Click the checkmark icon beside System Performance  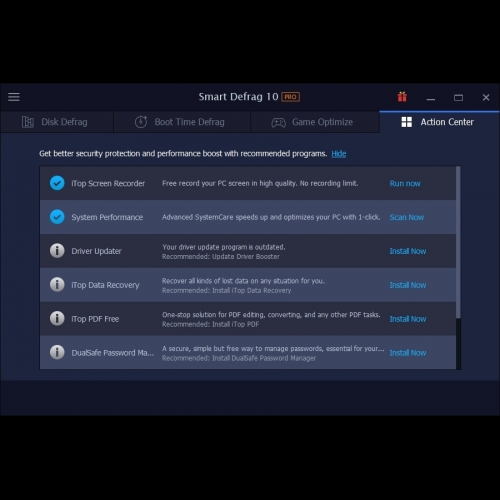coord(57,217)
